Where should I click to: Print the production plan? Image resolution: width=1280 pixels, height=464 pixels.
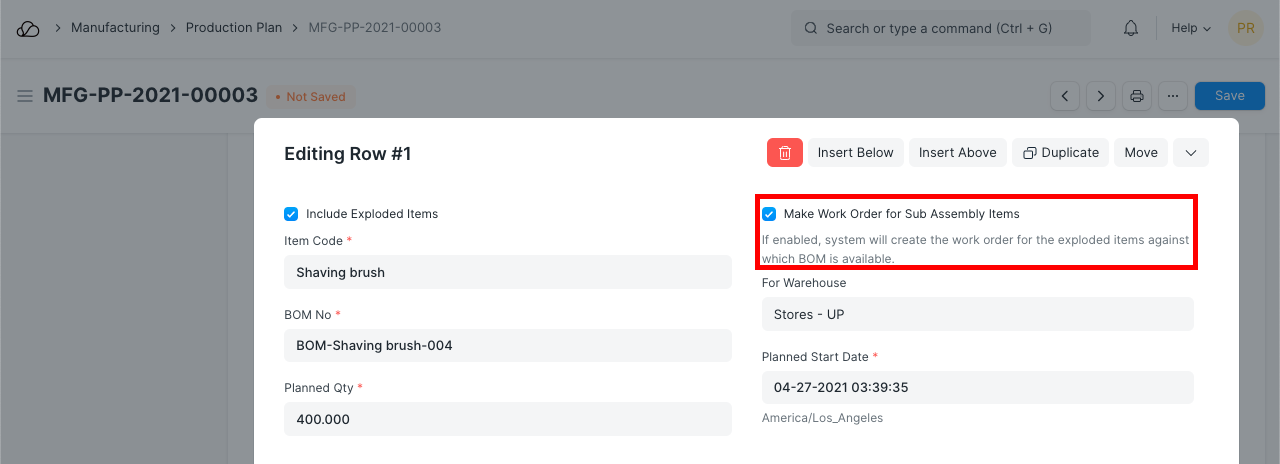(x=1137, y=96)
